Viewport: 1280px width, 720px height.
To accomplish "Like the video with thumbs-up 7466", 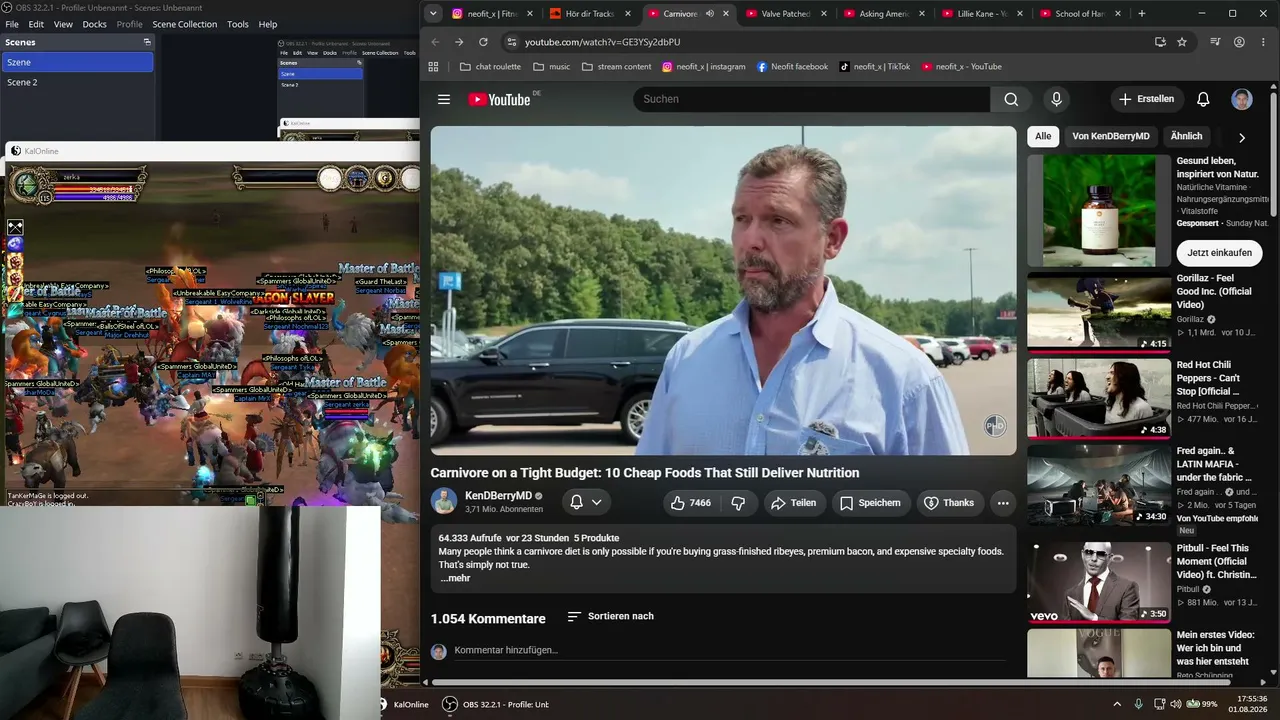I will pyautogui.click(x=691, y=503).
